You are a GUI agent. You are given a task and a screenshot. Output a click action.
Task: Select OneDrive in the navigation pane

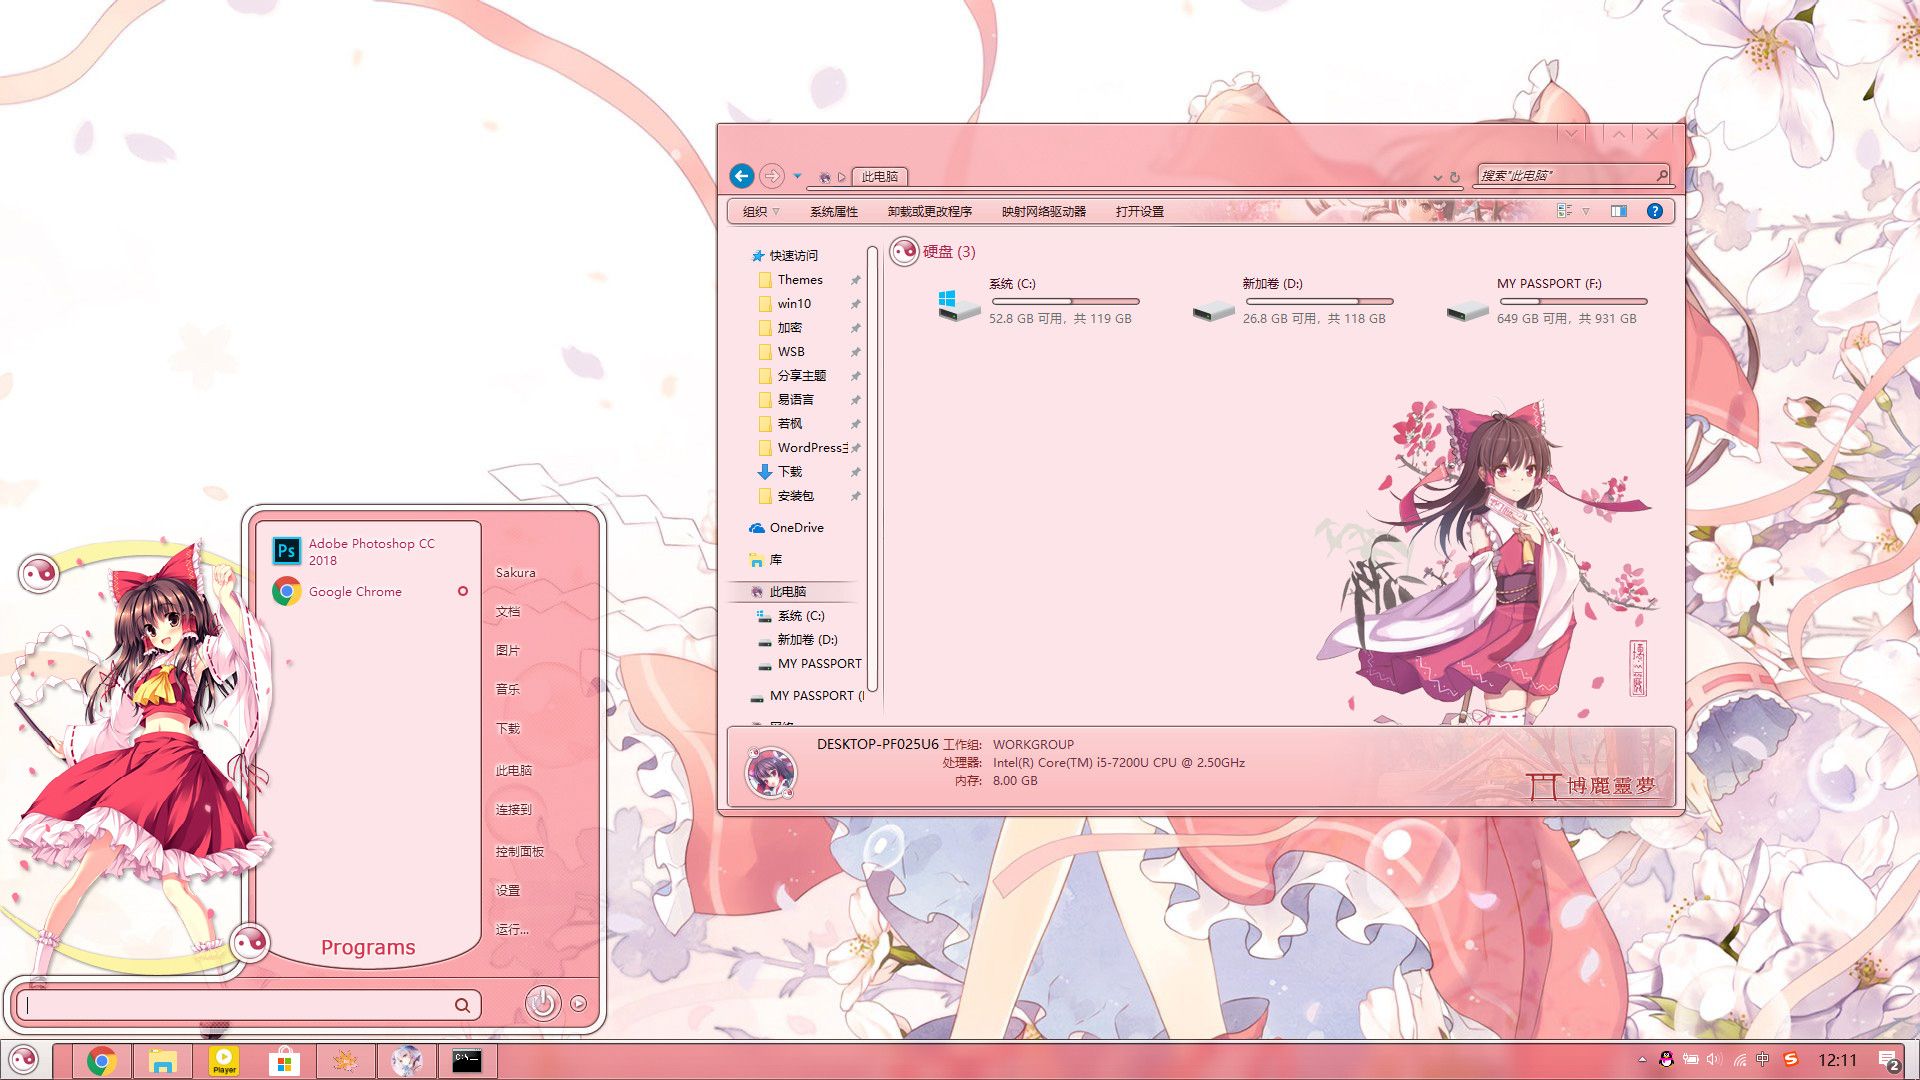(796, 528)
